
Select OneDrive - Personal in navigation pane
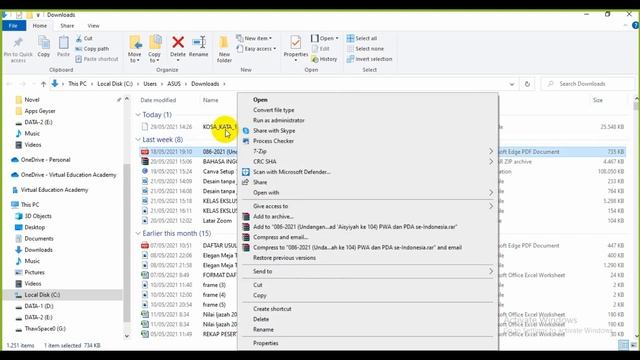(x=46, y=160)
